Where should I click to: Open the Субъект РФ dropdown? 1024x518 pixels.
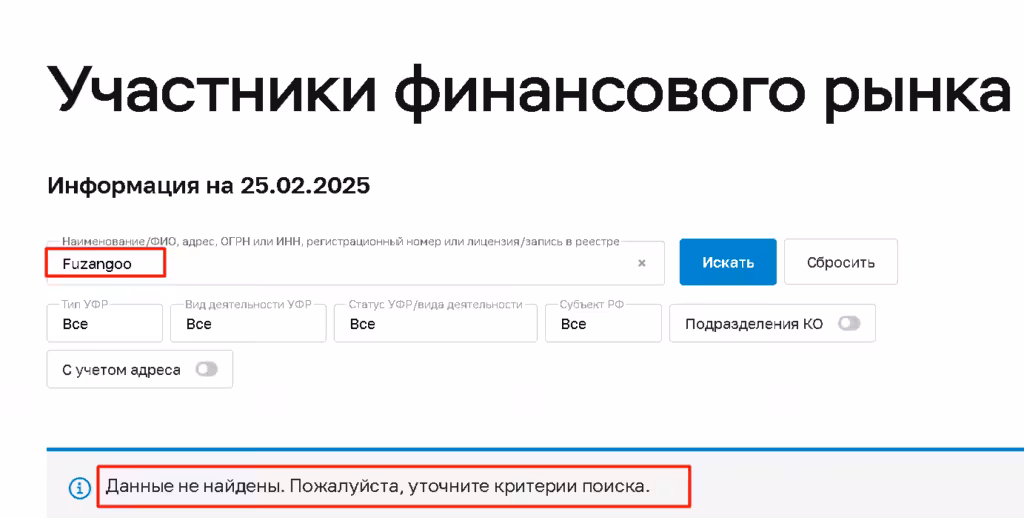coord(603,323)
